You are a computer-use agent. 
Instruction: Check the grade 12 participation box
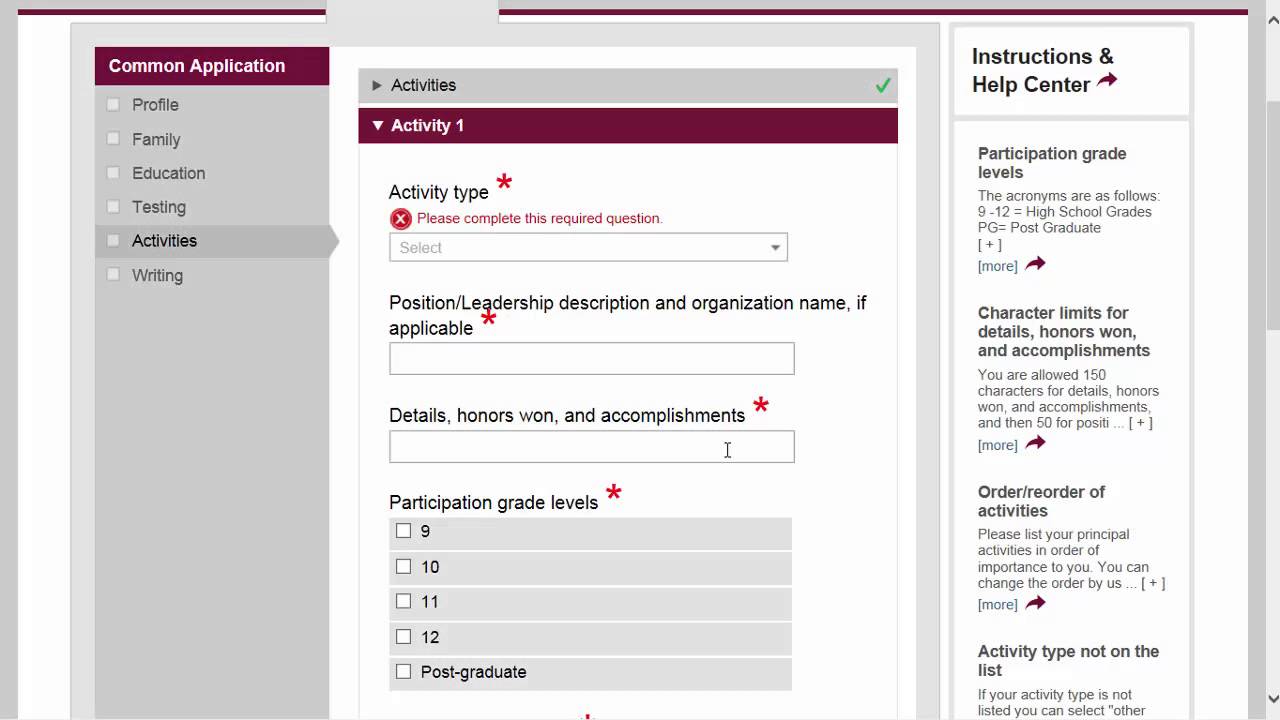(x=403, y=636)
